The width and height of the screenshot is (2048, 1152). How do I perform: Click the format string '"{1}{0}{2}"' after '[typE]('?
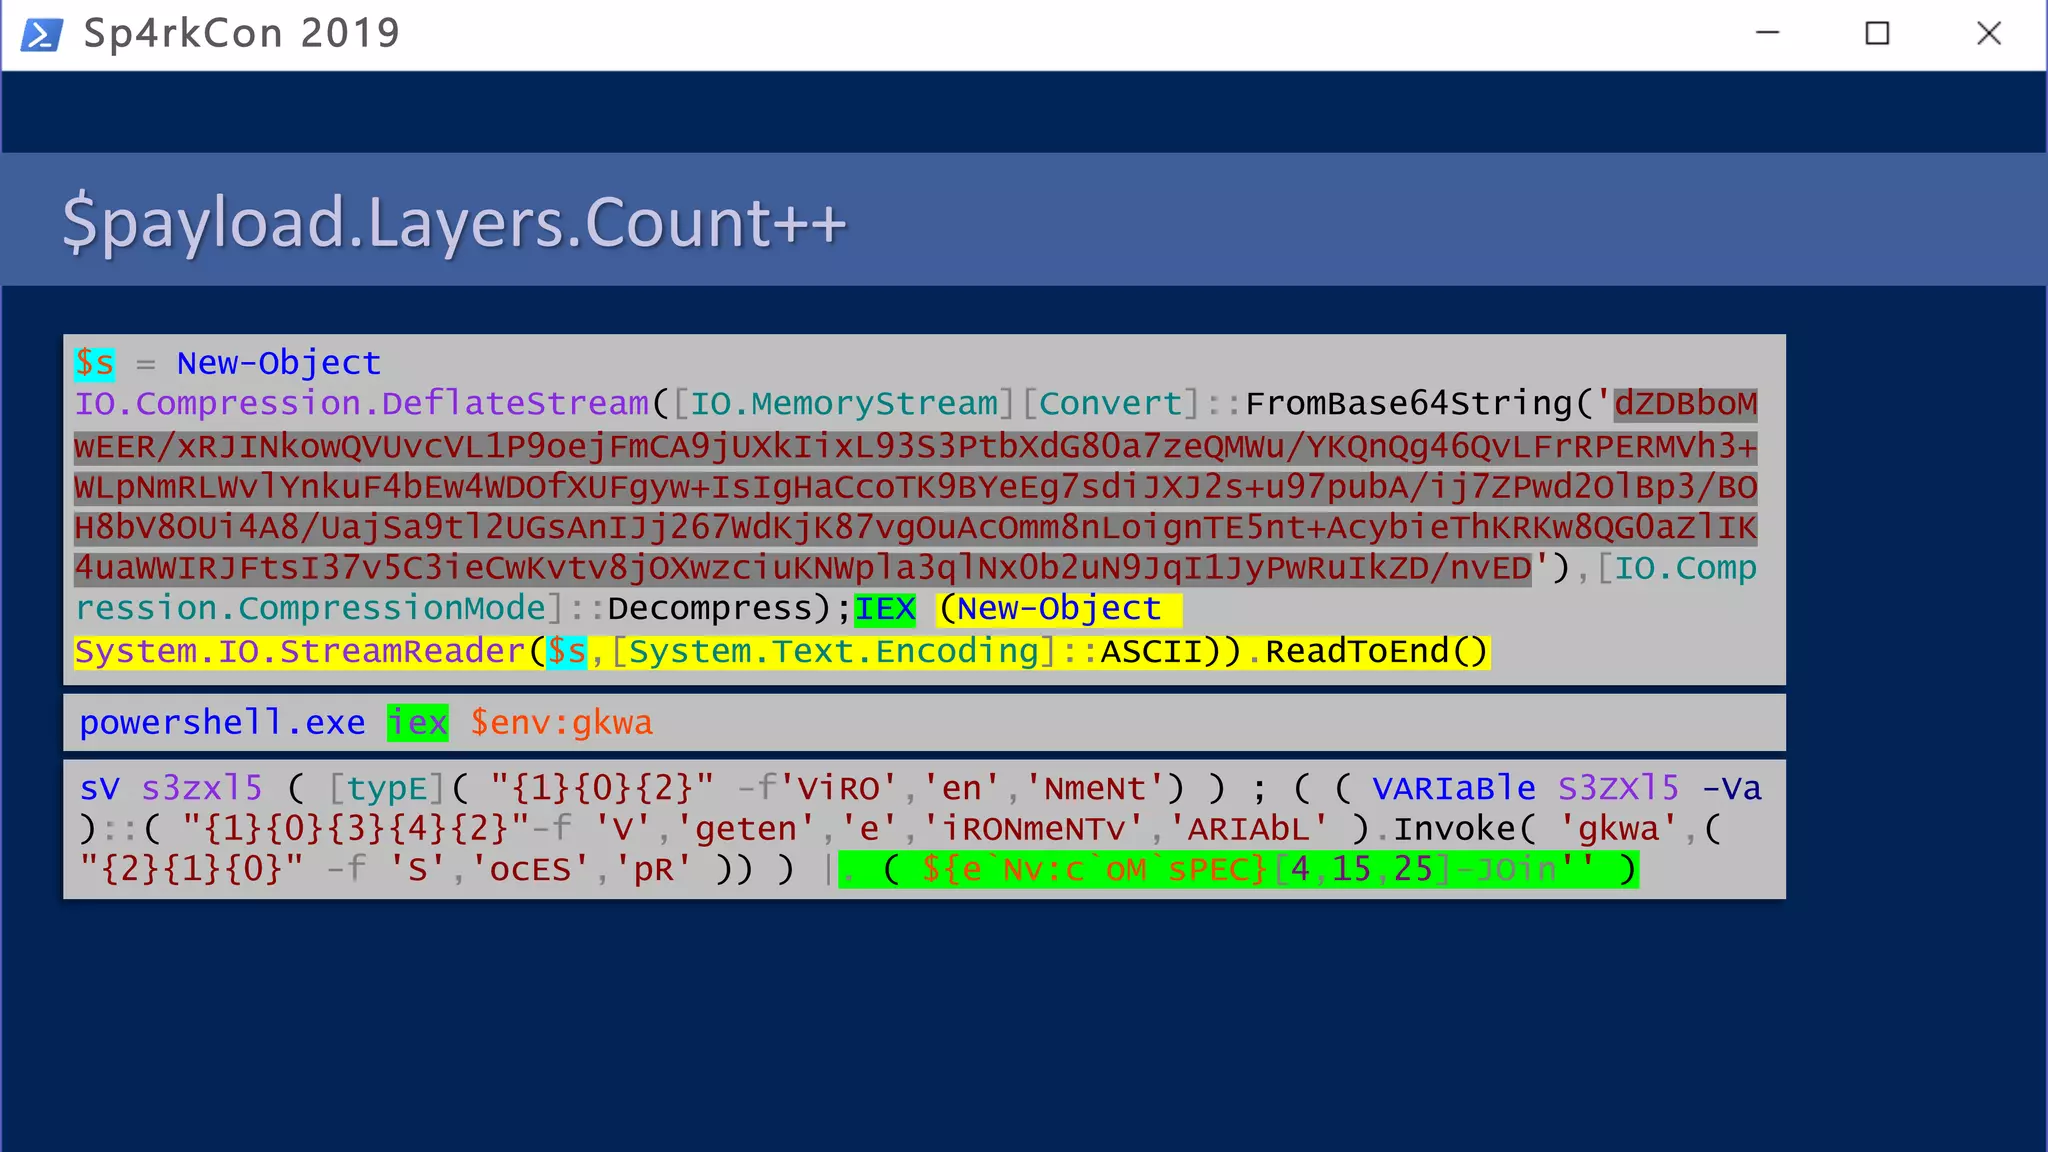[603, 788]
